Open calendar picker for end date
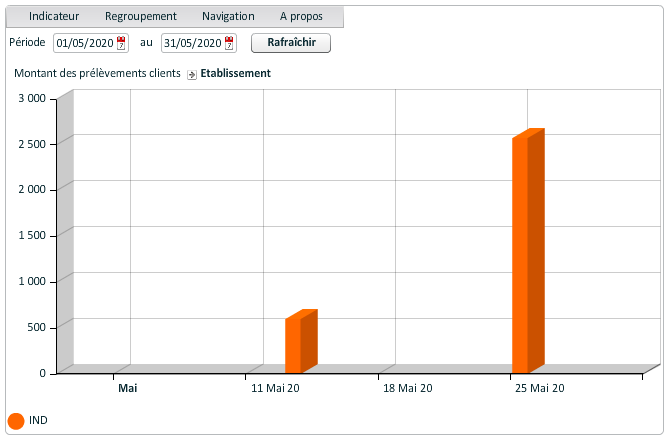670x443 pixels. [229, 43]
